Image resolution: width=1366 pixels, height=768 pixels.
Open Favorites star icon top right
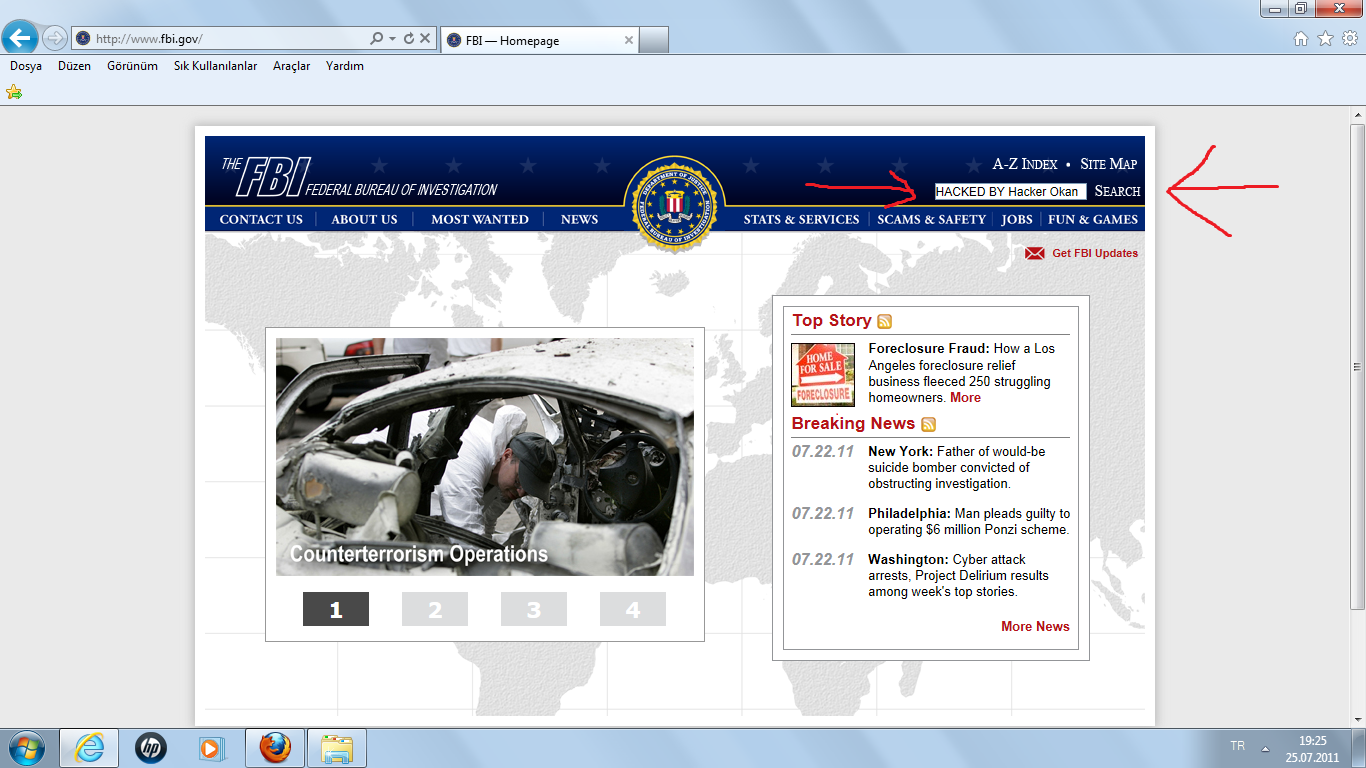[x=1325, y=39]
